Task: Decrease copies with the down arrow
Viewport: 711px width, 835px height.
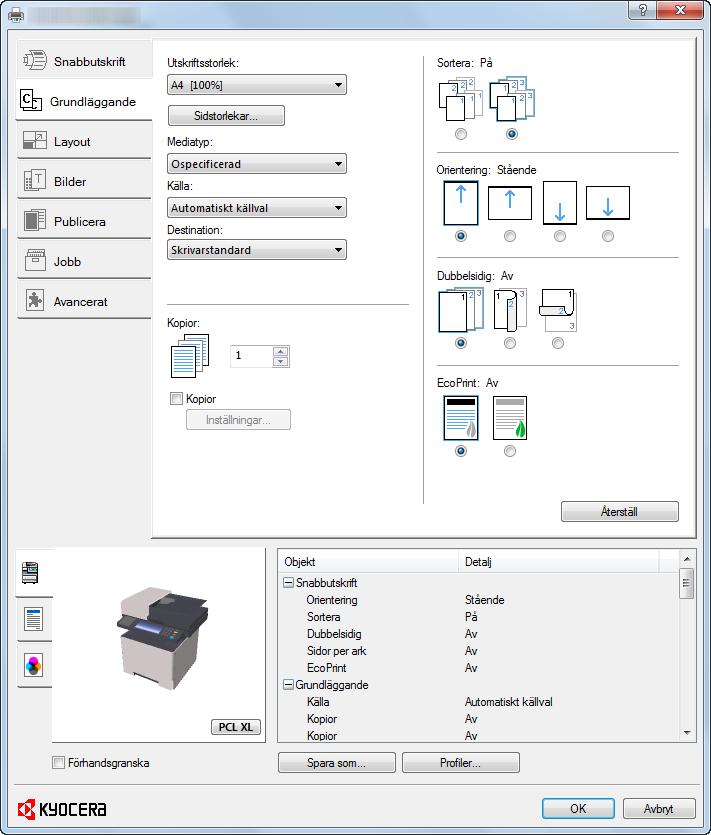Action: 281,362
